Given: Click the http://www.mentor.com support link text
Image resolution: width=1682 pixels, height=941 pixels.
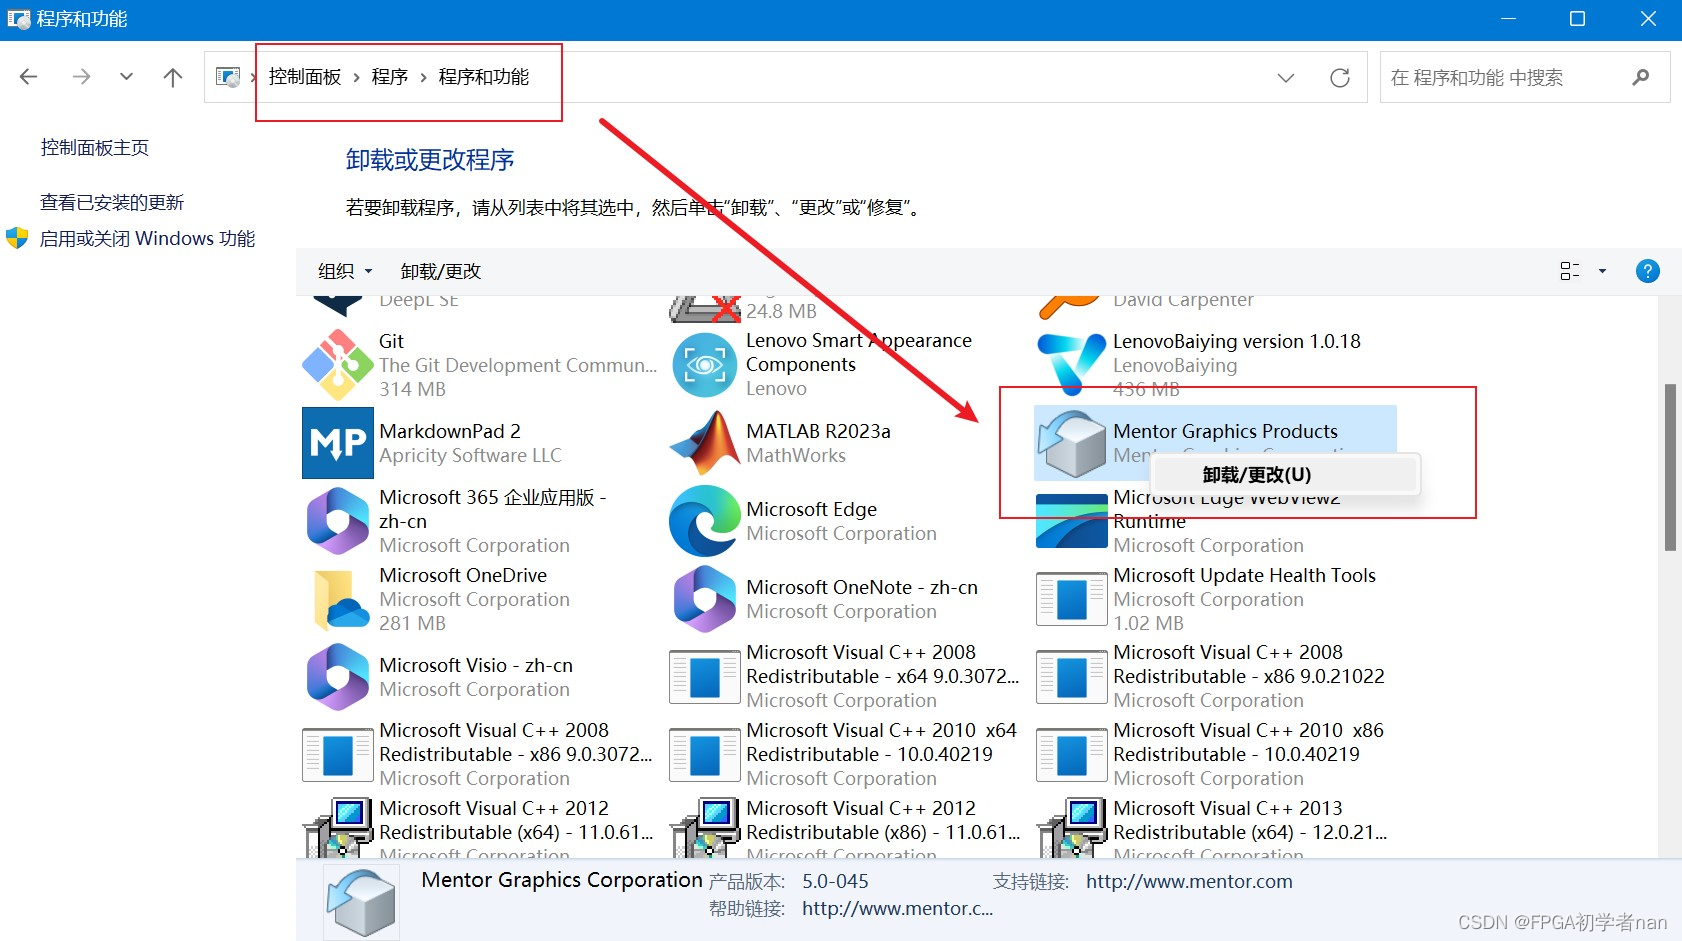Looking at the screenshot, I should click(x=1189, y=881).
